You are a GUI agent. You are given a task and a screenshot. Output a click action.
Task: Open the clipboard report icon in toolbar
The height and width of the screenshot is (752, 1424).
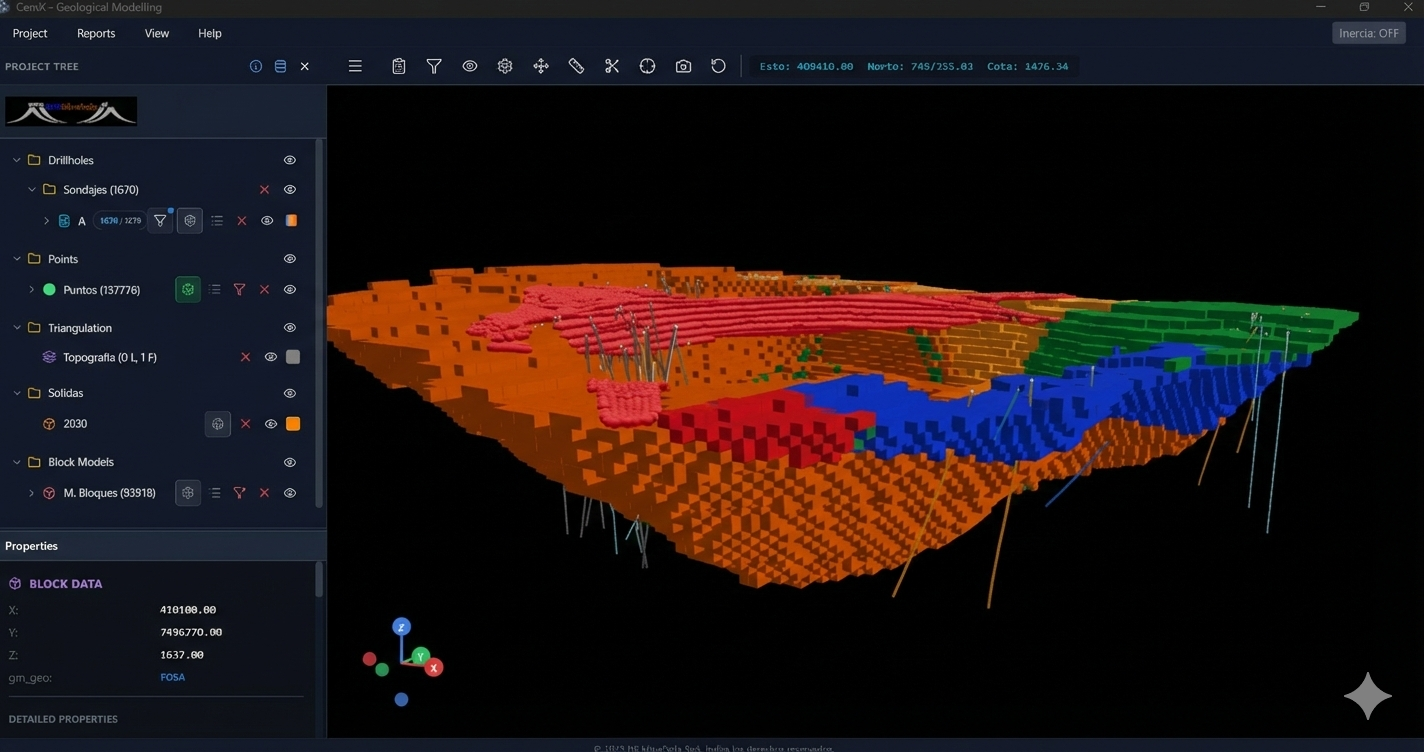pos(398,66)
